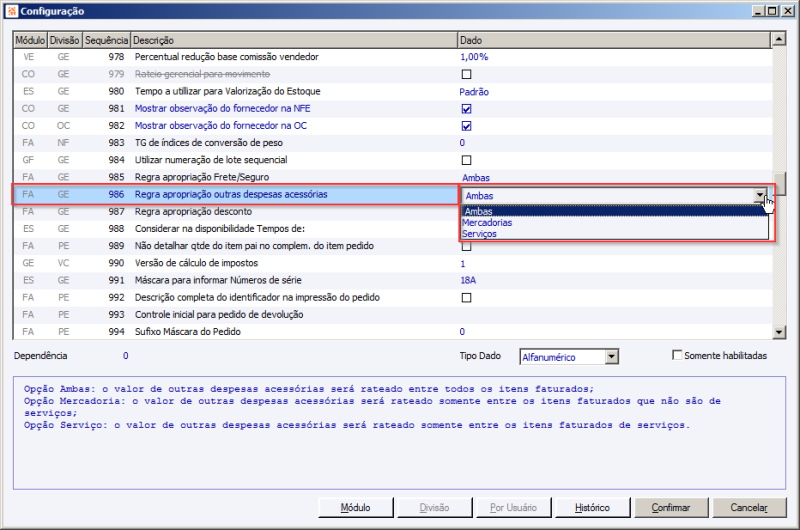
Task: Select row Não detalhar qtde do item pai
Action: (x=393, y=246)
